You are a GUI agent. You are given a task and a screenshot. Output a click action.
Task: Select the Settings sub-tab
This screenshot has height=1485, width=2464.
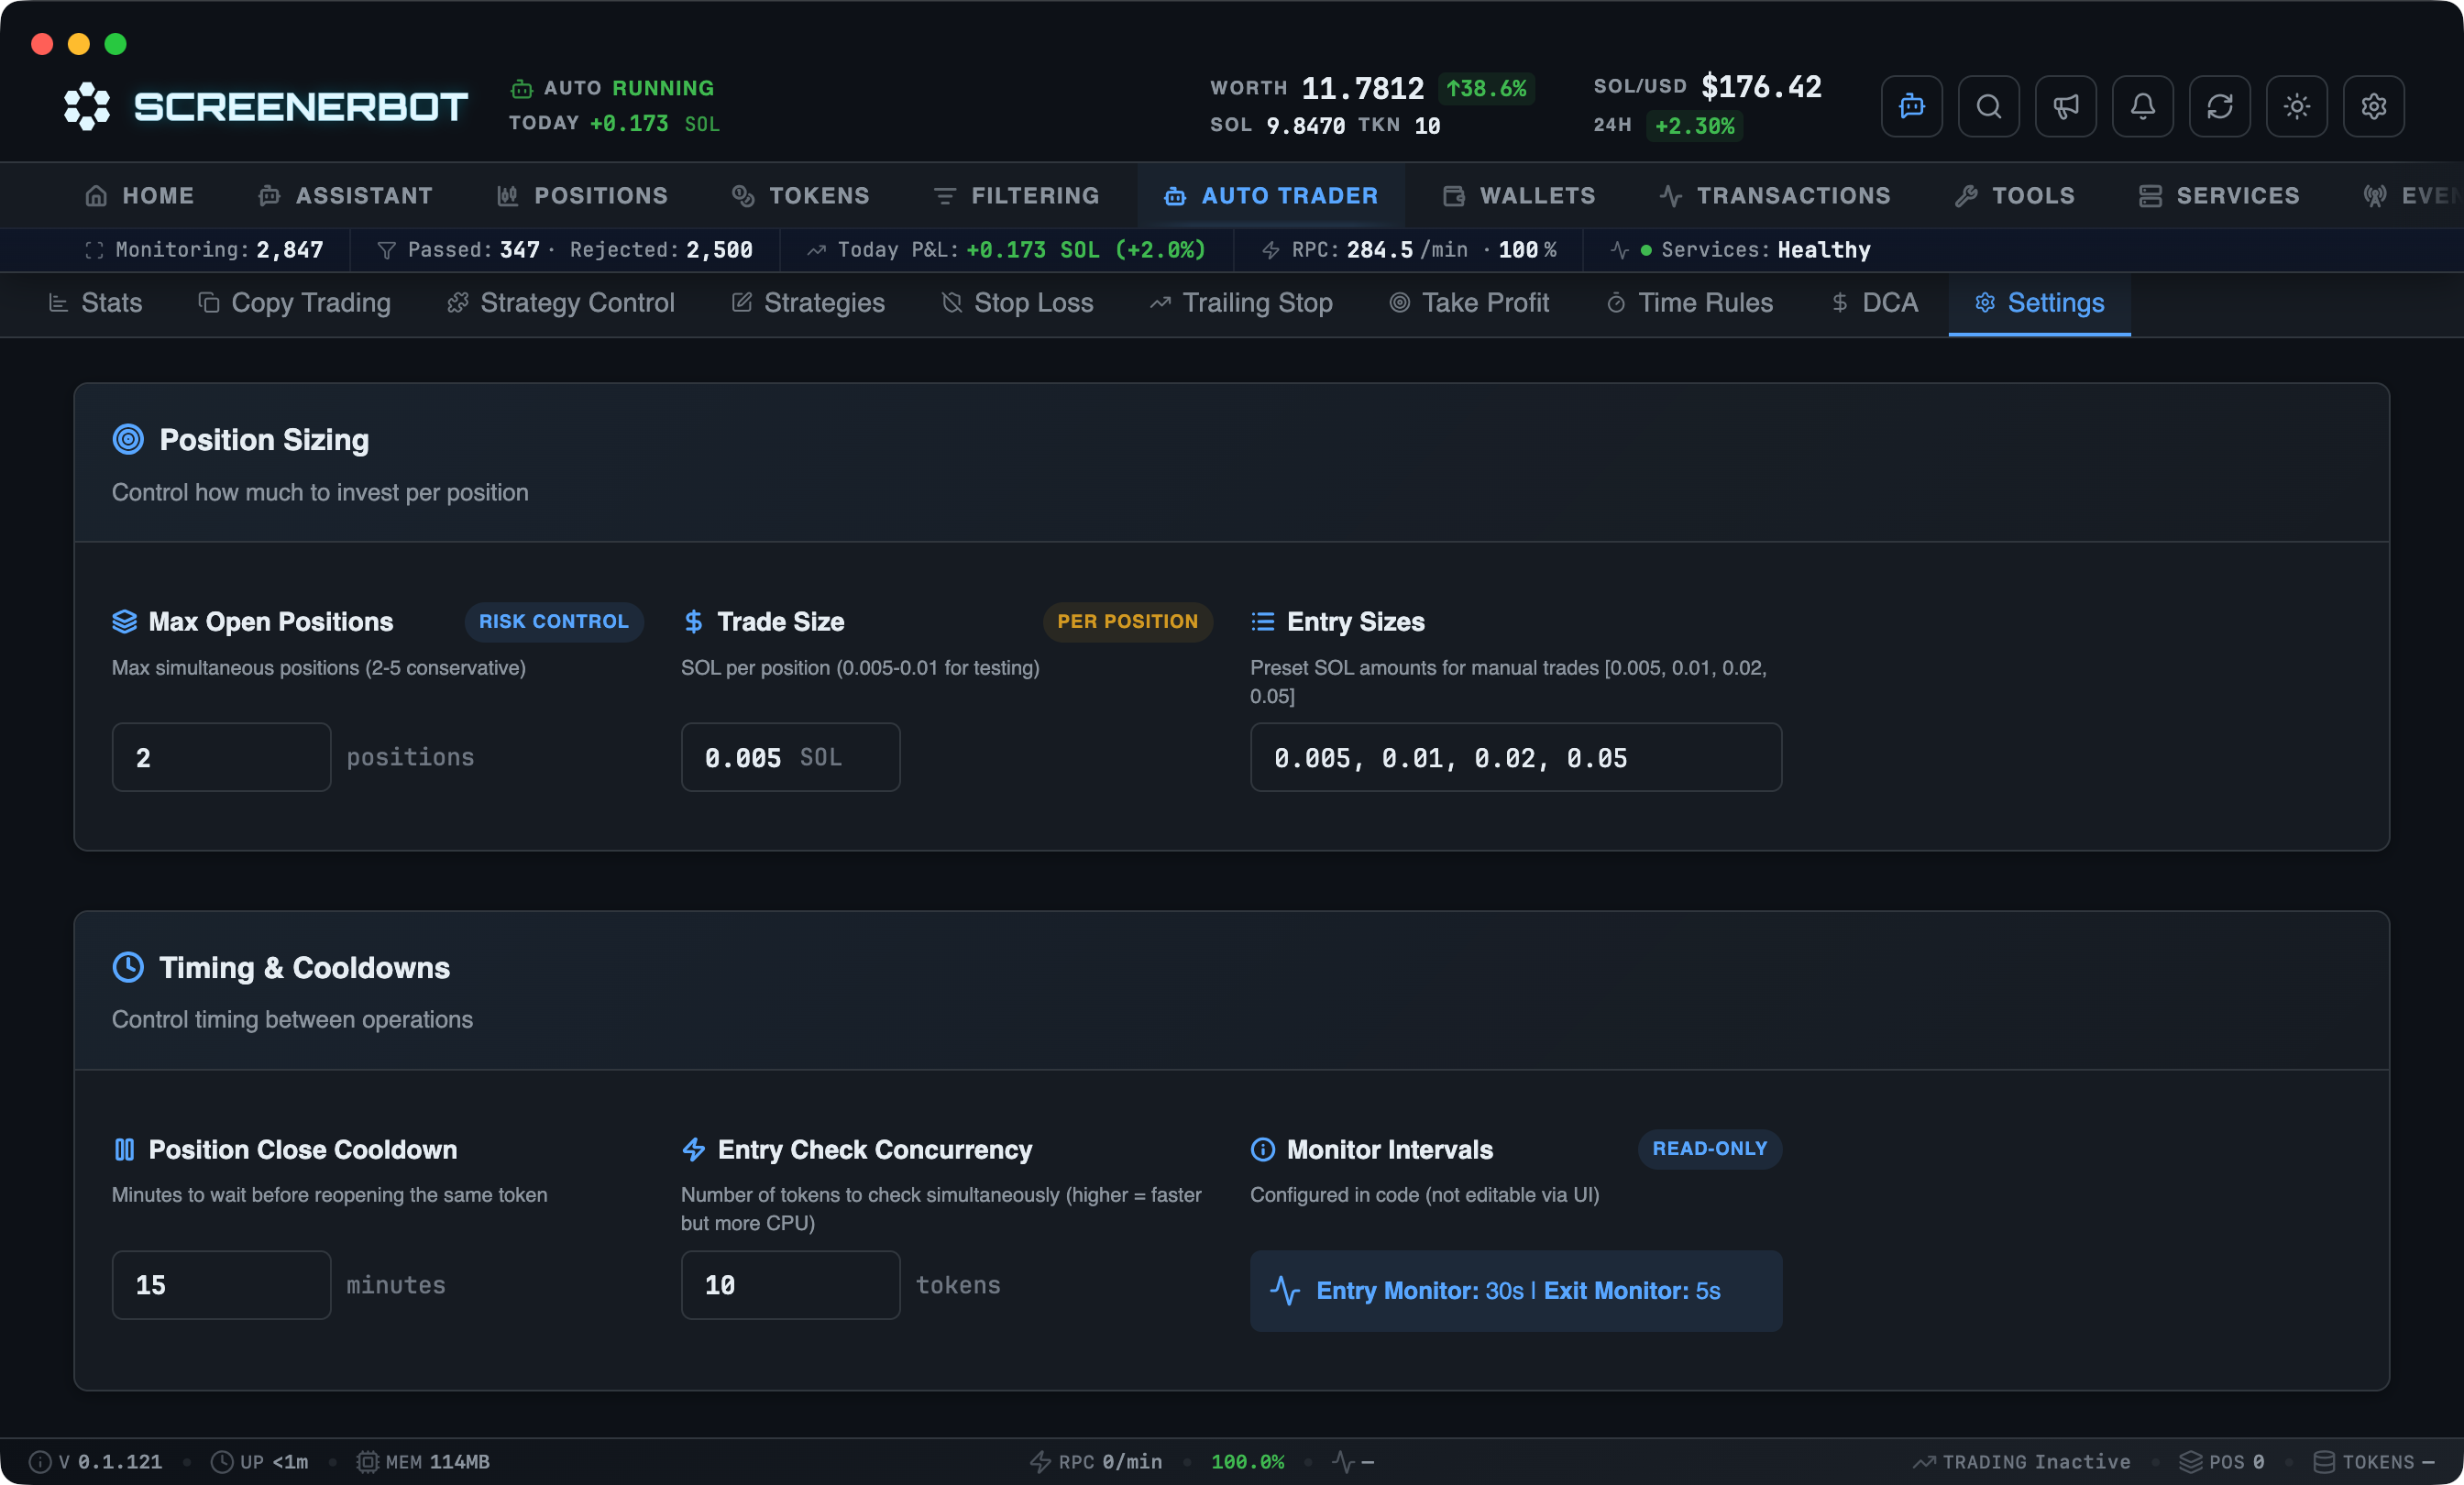[2039, 303]
